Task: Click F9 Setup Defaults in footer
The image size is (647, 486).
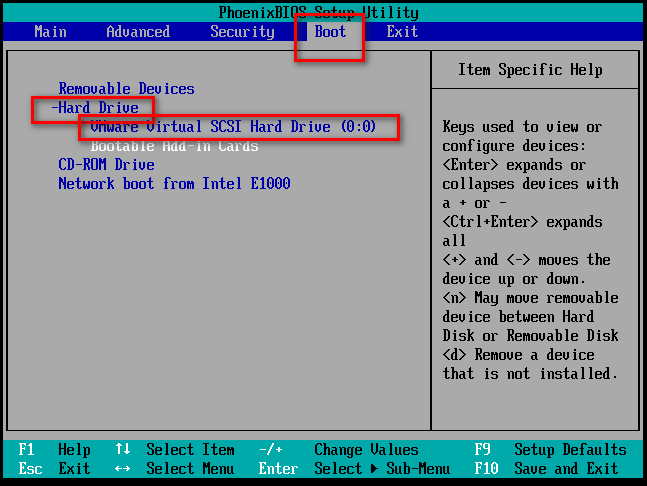Action: coord(550,450)
